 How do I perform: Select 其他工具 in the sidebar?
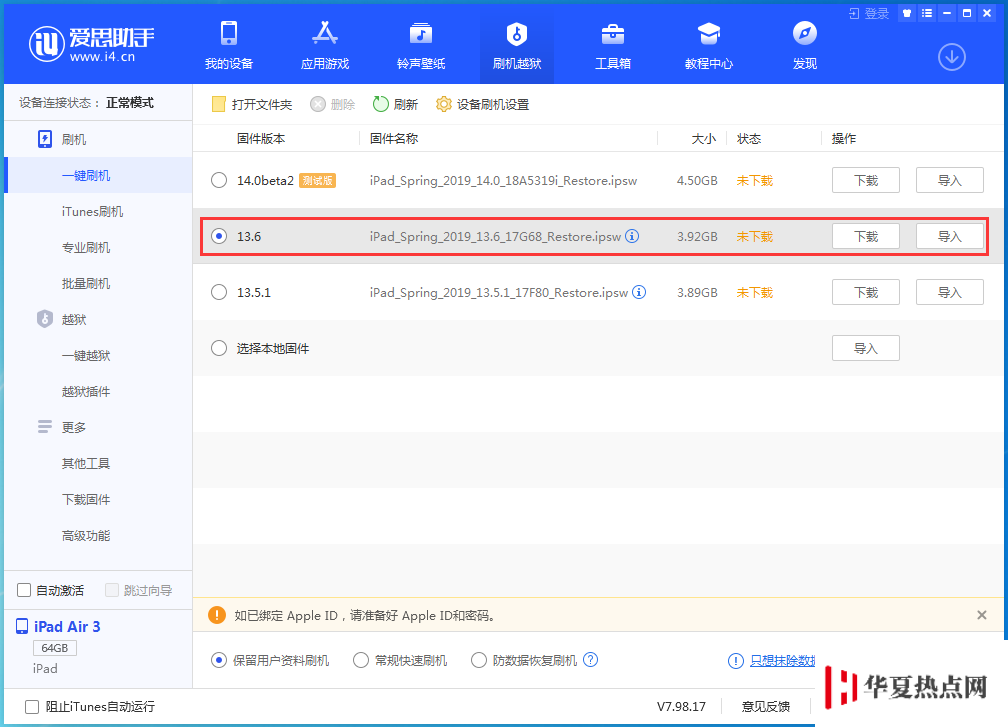pos(86,463)
